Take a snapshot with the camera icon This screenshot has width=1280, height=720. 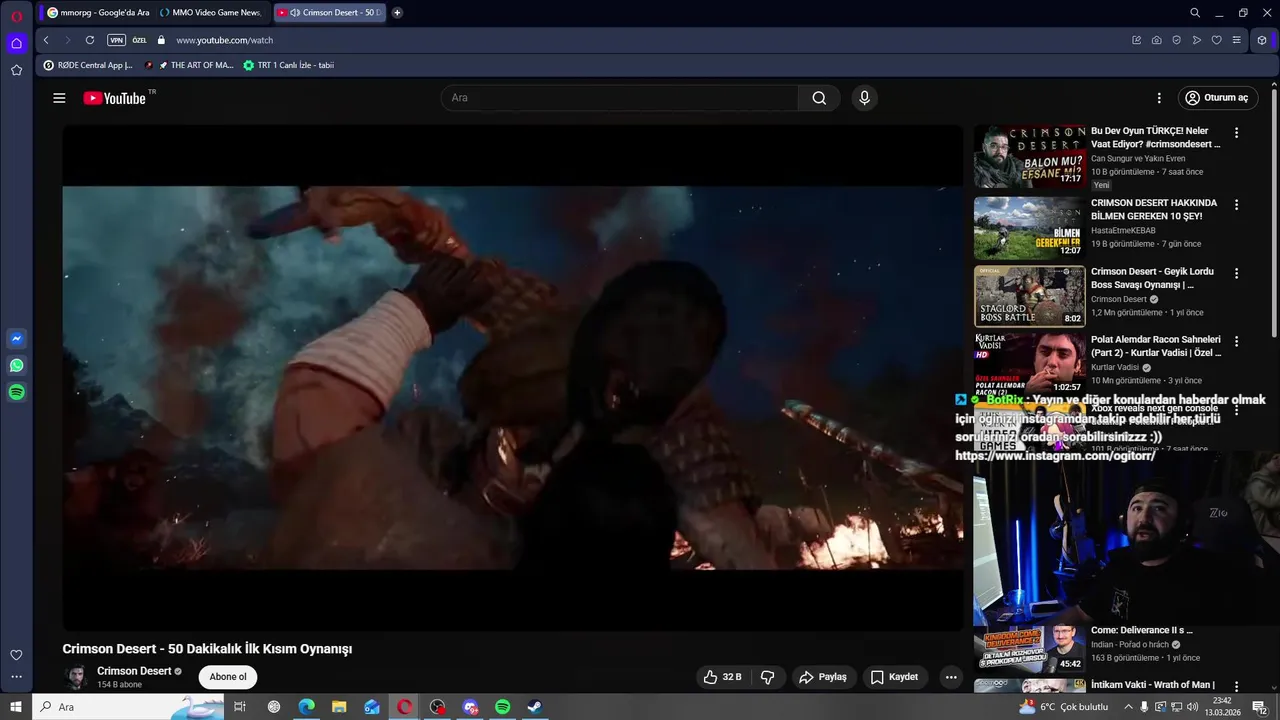[x=1156, y=40]
